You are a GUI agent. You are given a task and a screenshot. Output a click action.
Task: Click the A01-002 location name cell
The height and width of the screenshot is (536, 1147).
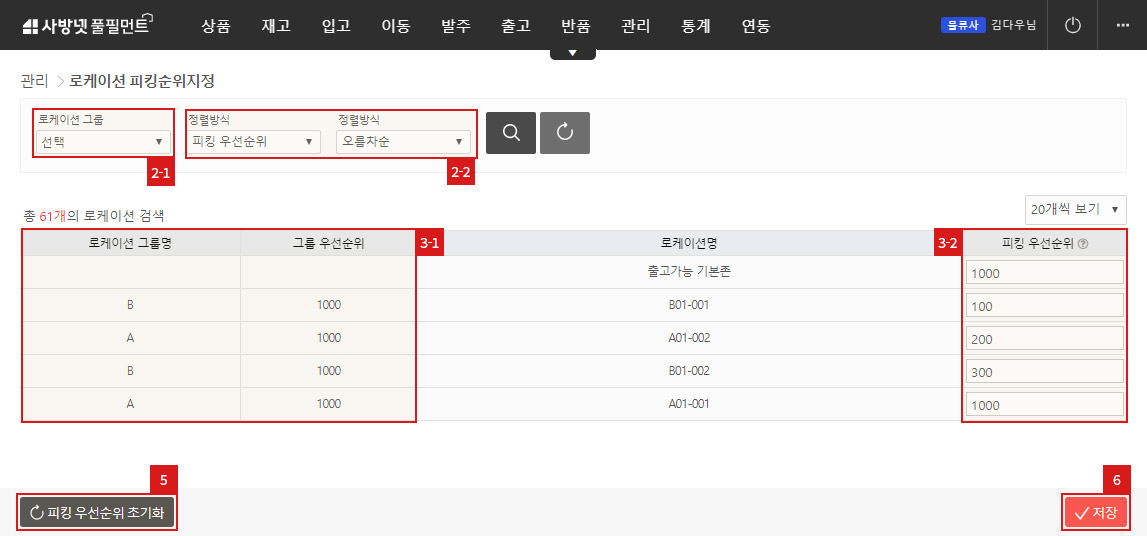point(689,338)
